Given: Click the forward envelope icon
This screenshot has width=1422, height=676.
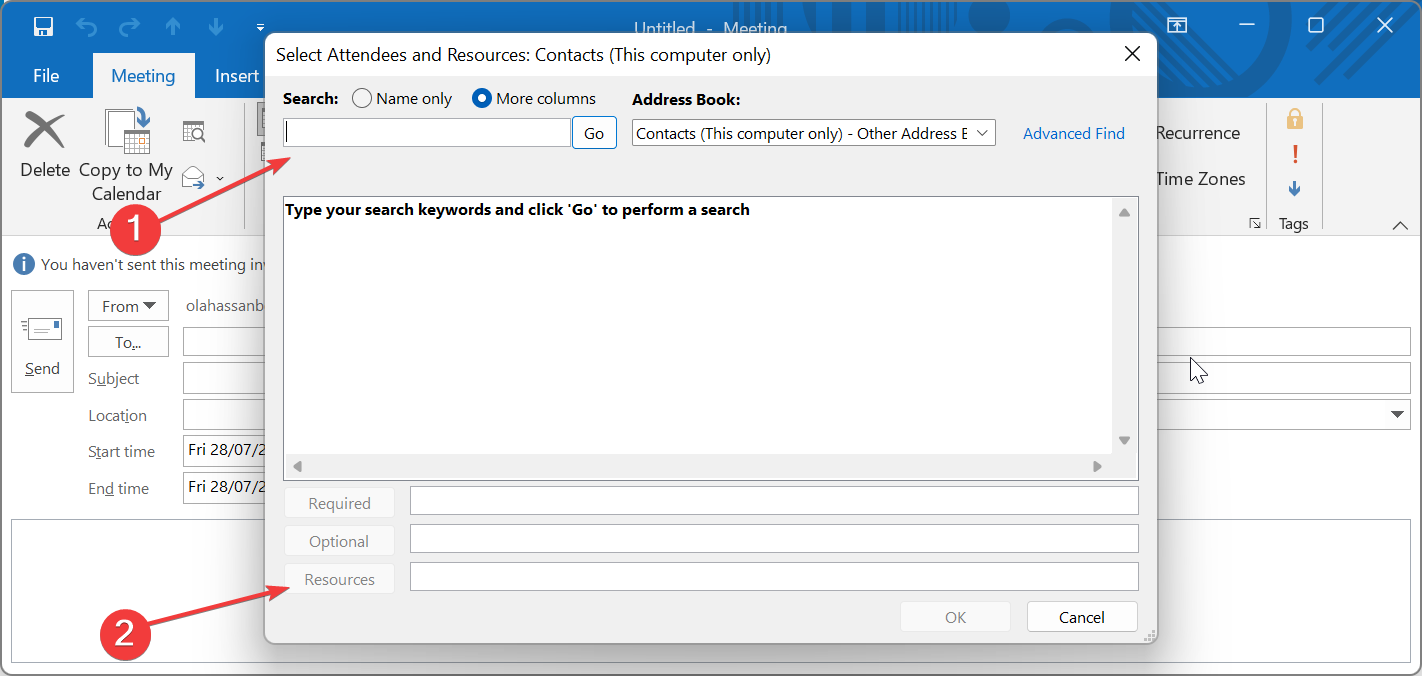Looking at the screenshot, I should (194, 178).
